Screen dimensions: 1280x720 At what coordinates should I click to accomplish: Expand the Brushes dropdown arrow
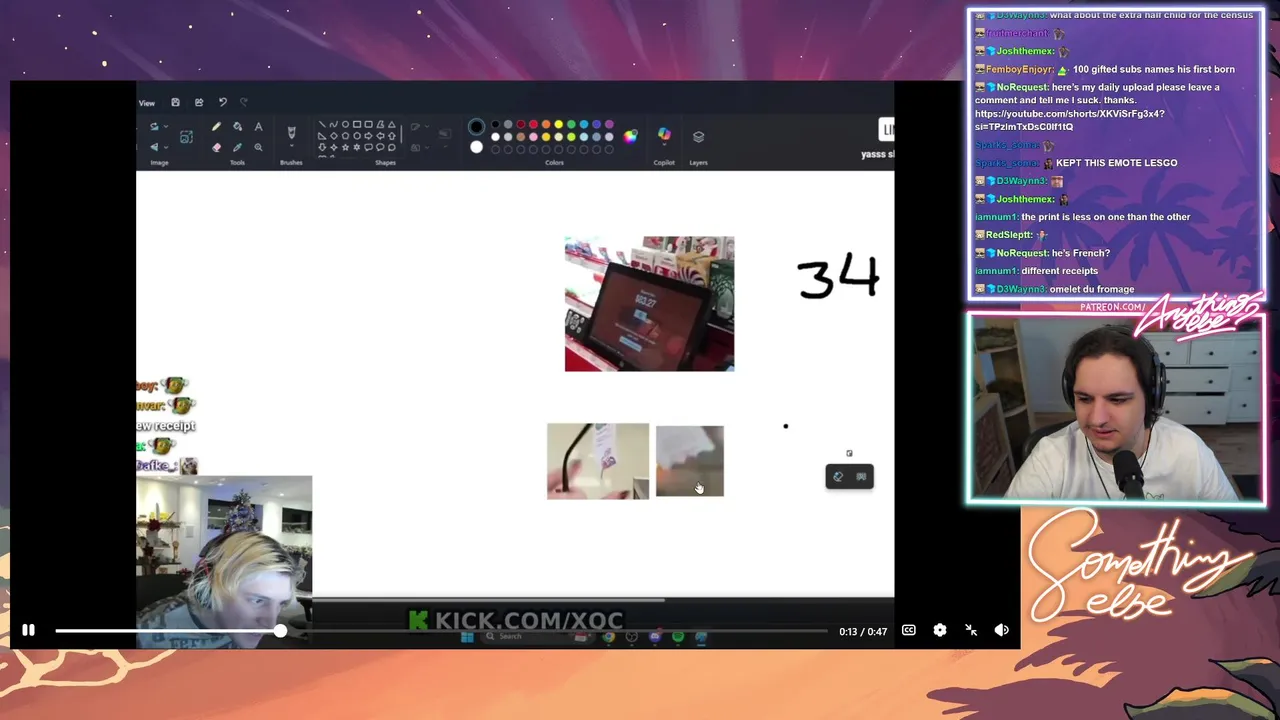291,146
